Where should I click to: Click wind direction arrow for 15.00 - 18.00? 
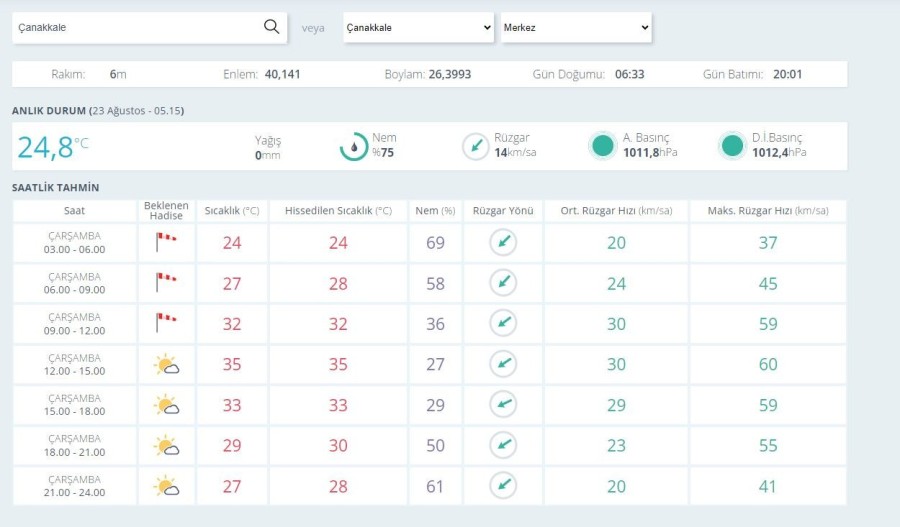[503, 405]
